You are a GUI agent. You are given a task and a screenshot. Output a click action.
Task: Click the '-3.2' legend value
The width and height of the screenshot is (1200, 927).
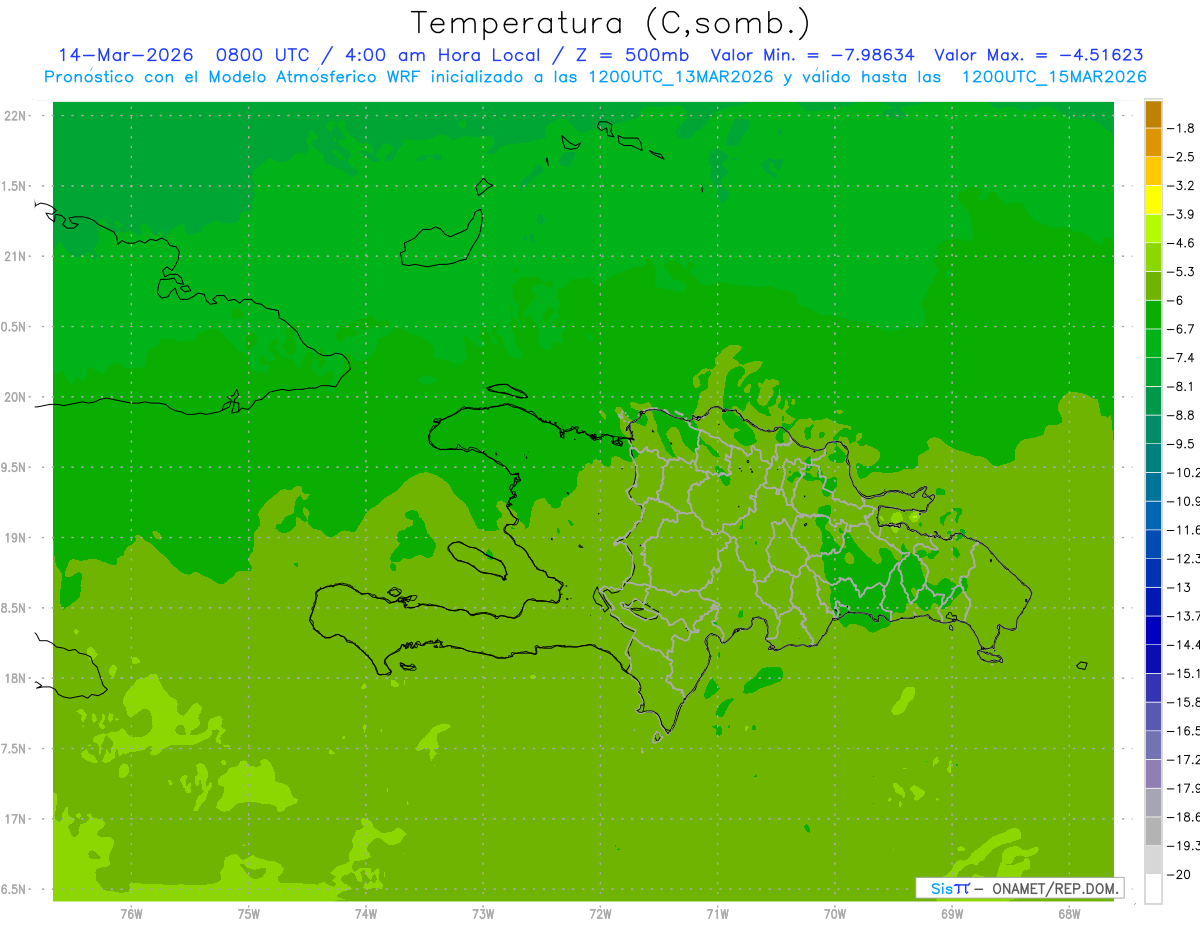tap(1181, 185)
